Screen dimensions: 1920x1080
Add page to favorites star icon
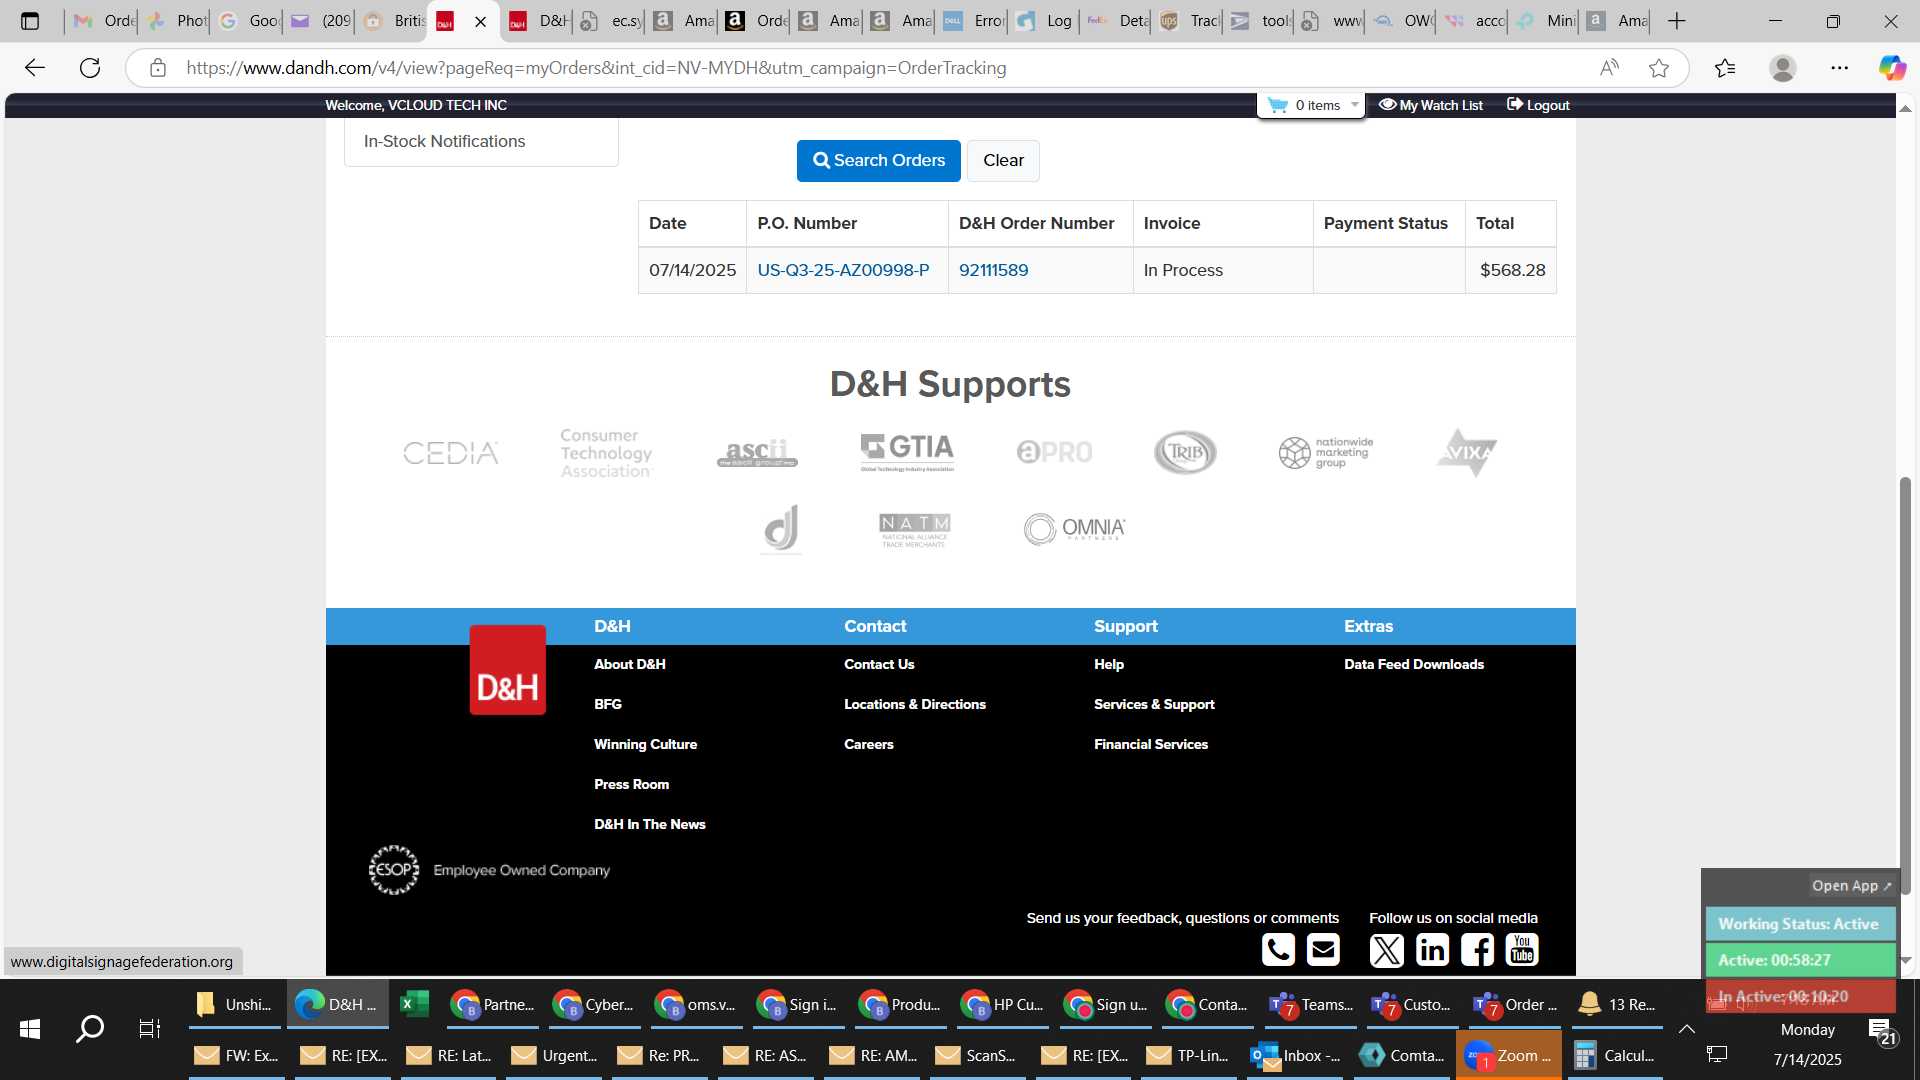point(1659,68)
